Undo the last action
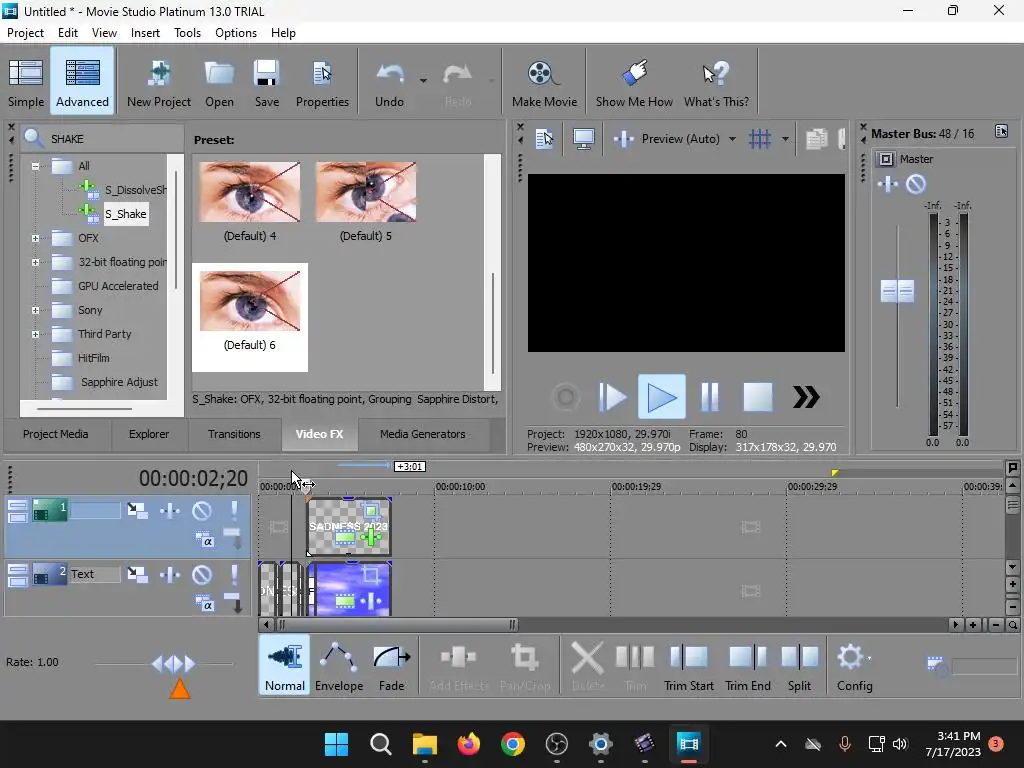This screenshot has height=768, width=1024. [x=389, y=82]
